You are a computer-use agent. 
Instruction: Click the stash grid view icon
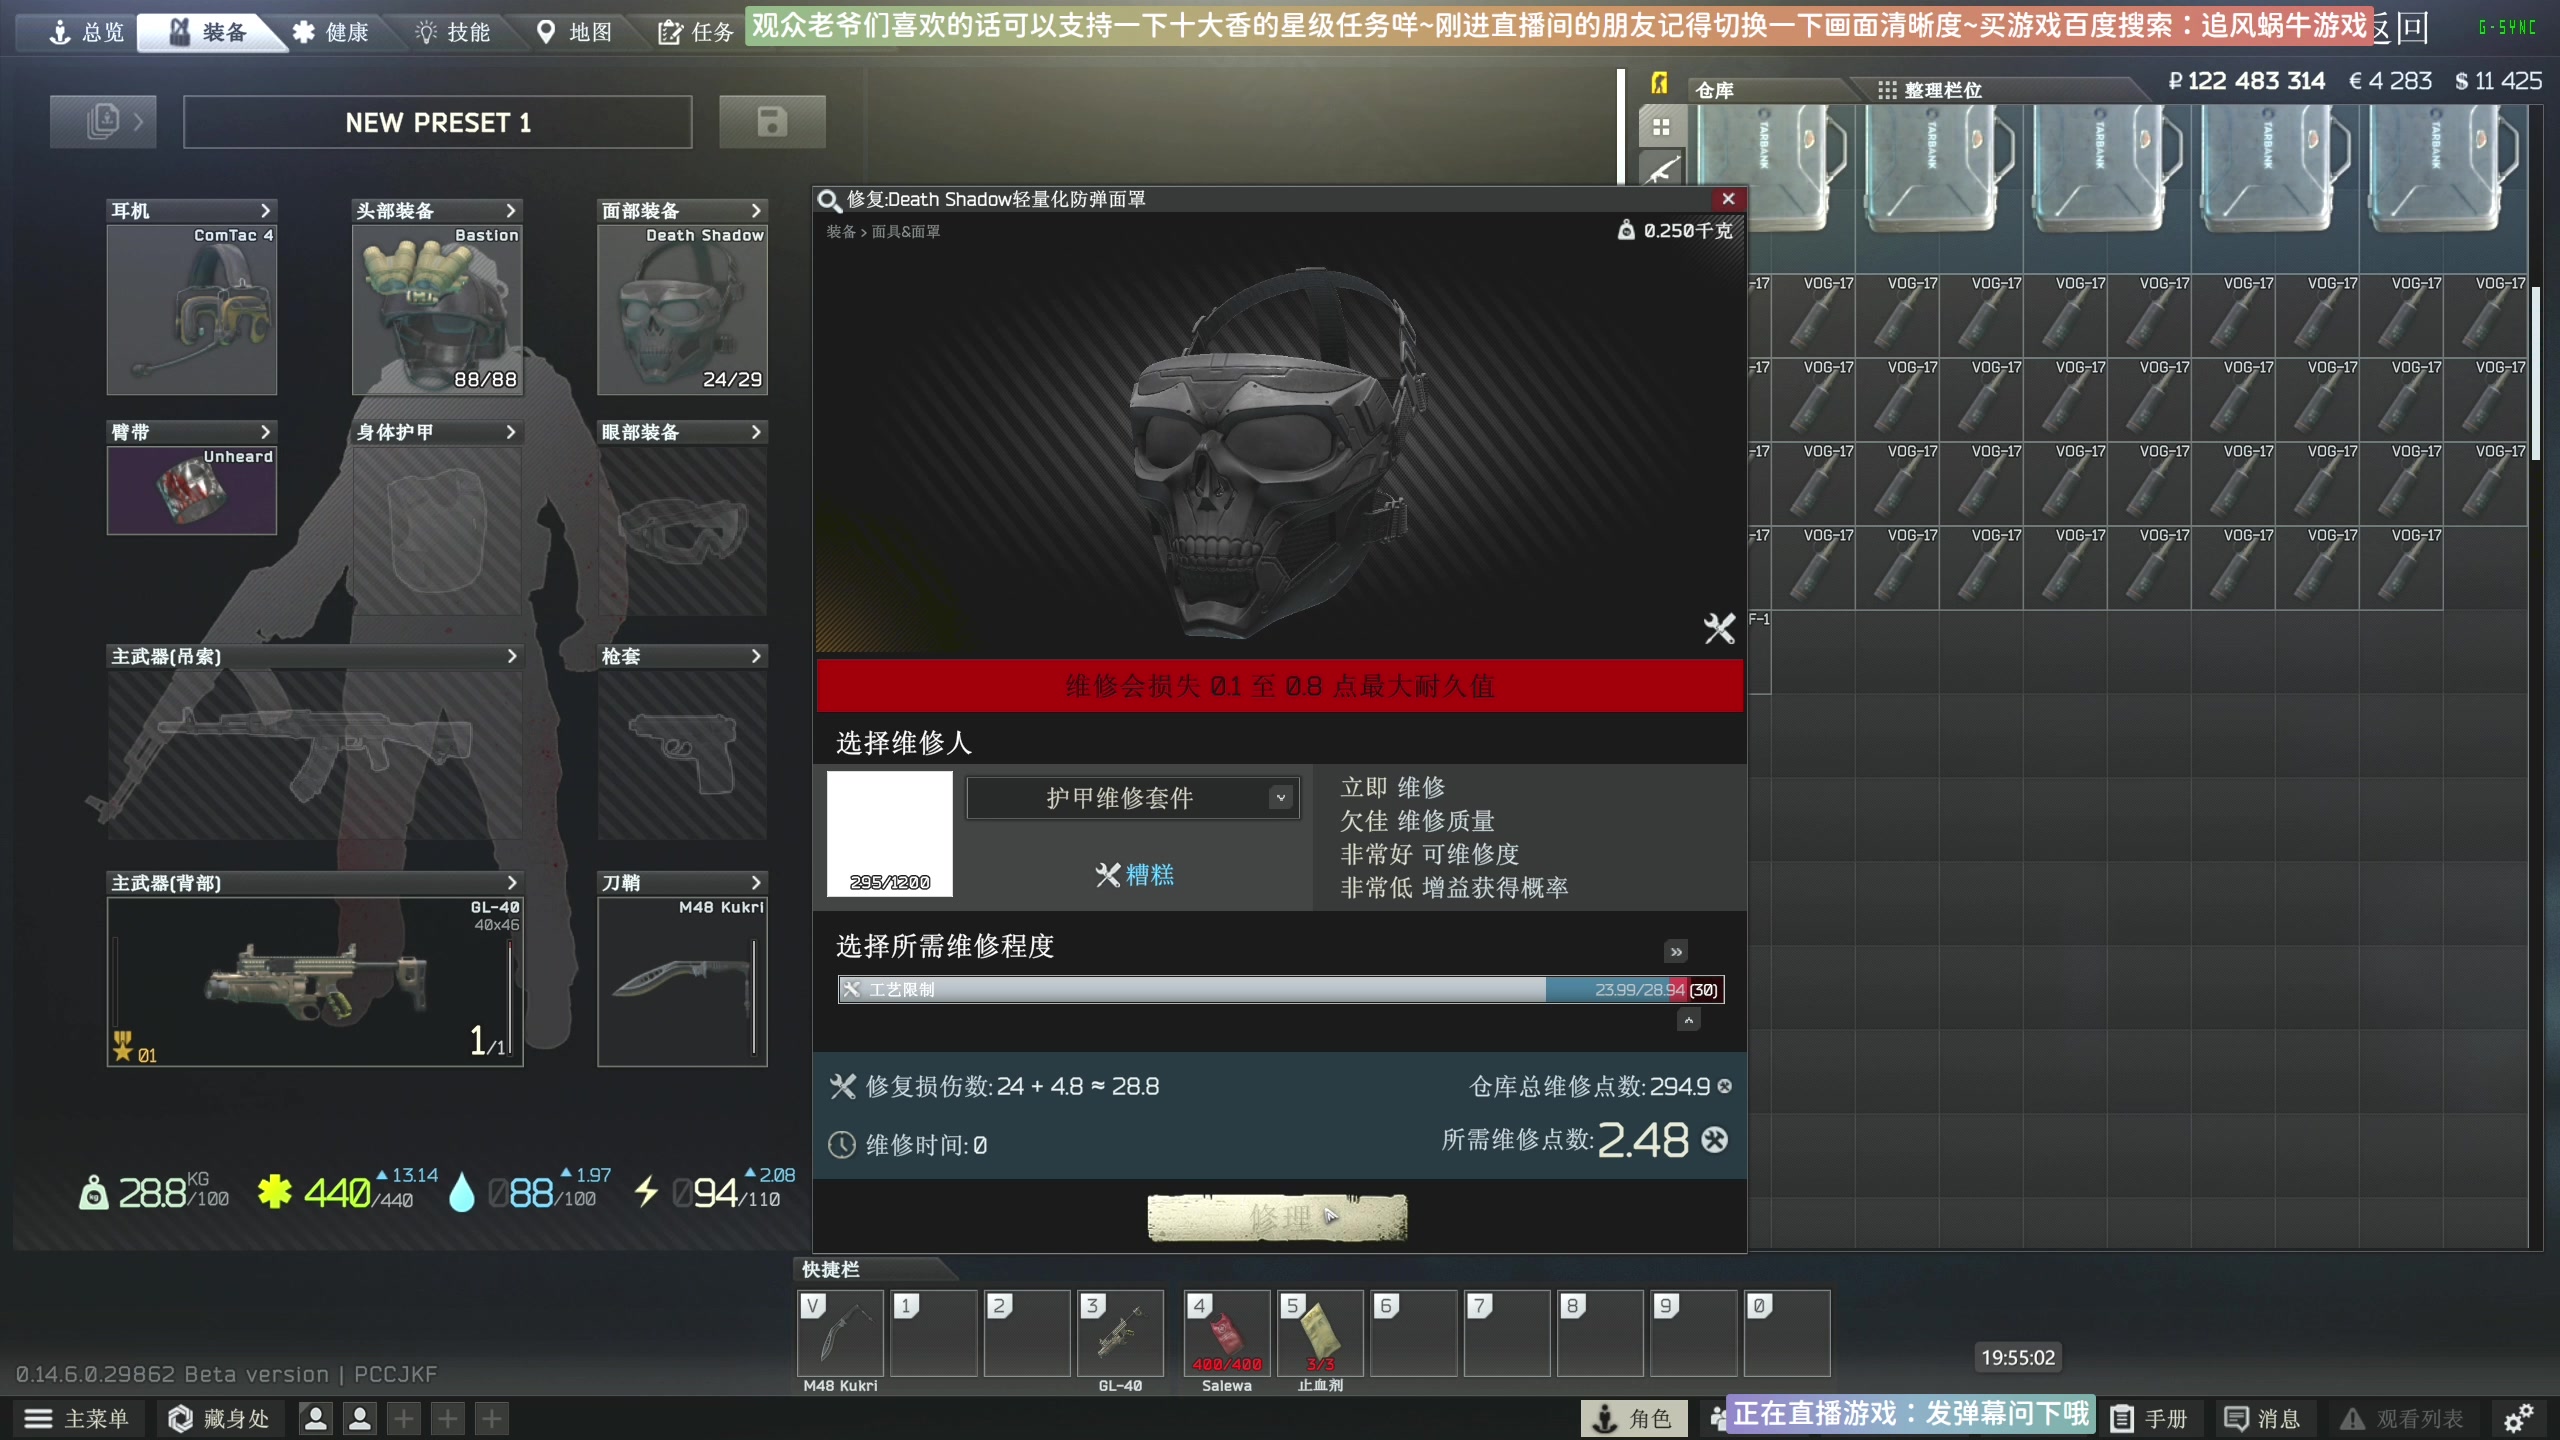point(1661,127)
